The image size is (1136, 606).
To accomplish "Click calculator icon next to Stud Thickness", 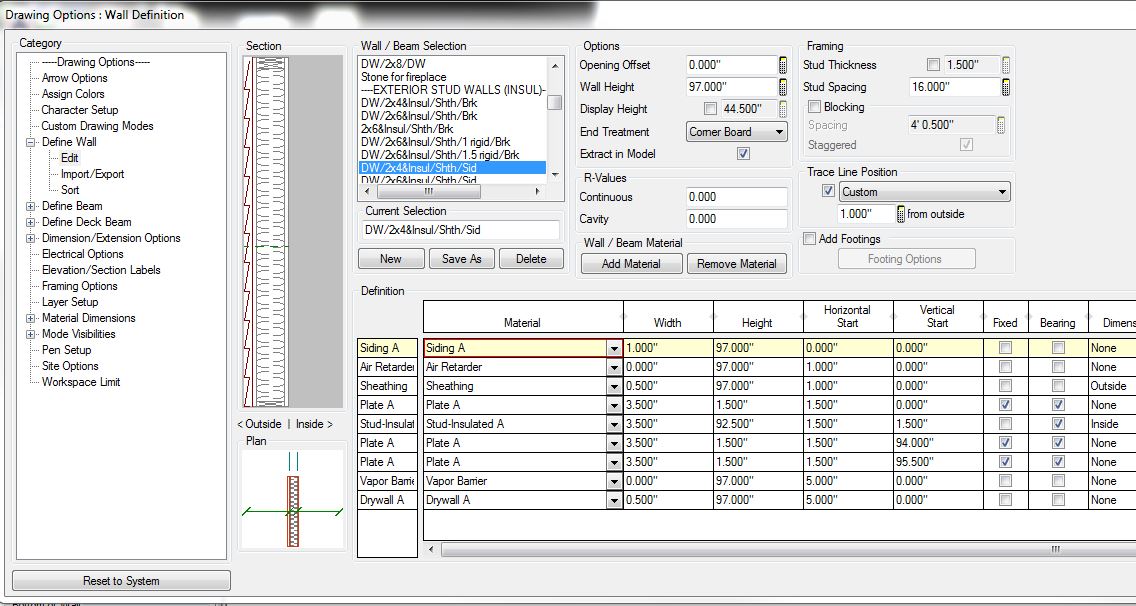I will click(x=1006, y=64).
